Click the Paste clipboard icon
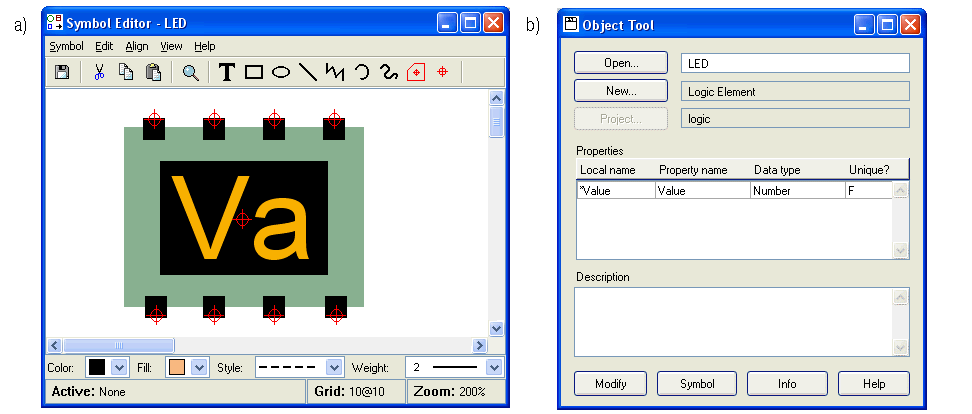This screenshot has height=414, width=972. point(153,72)
